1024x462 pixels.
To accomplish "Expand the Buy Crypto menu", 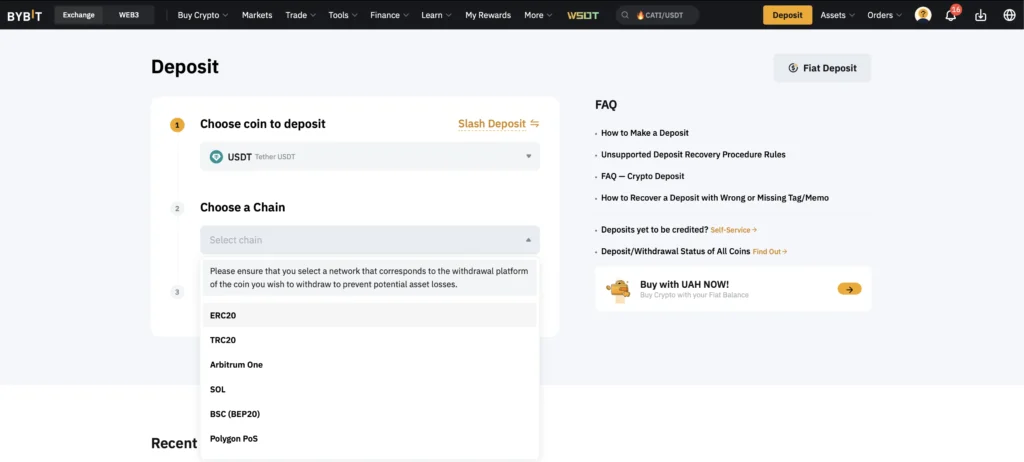I will (x=203, y=15).
